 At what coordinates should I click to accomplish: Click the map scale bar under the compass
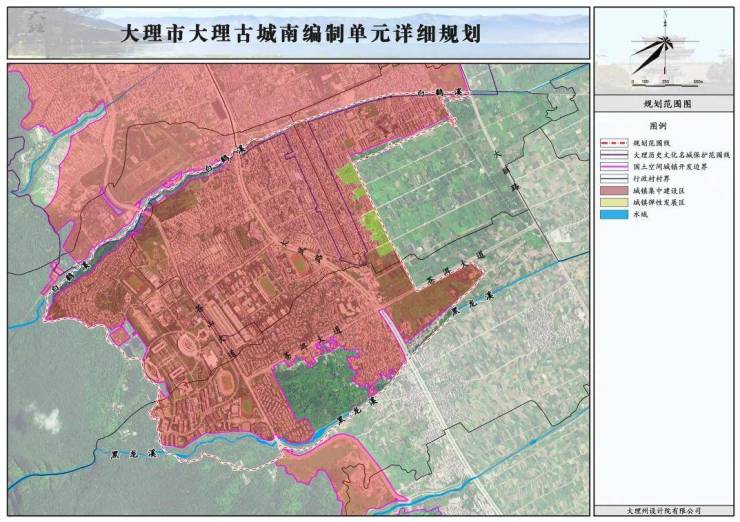(667, 83)
